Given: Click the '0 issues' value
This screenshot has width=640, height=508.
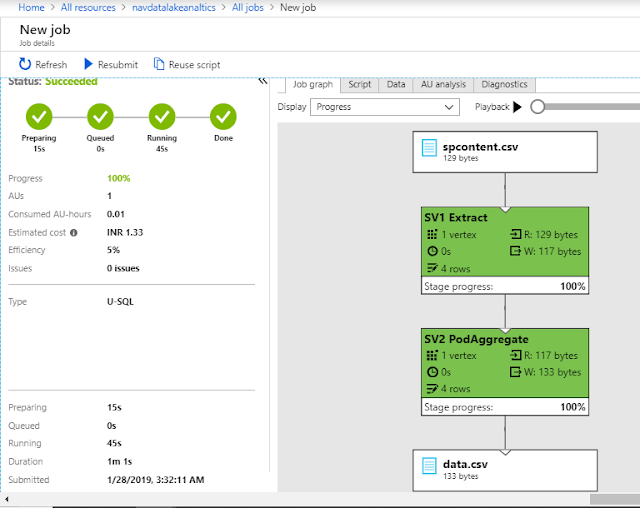Looking at the screenshot, I should point(123,268).
